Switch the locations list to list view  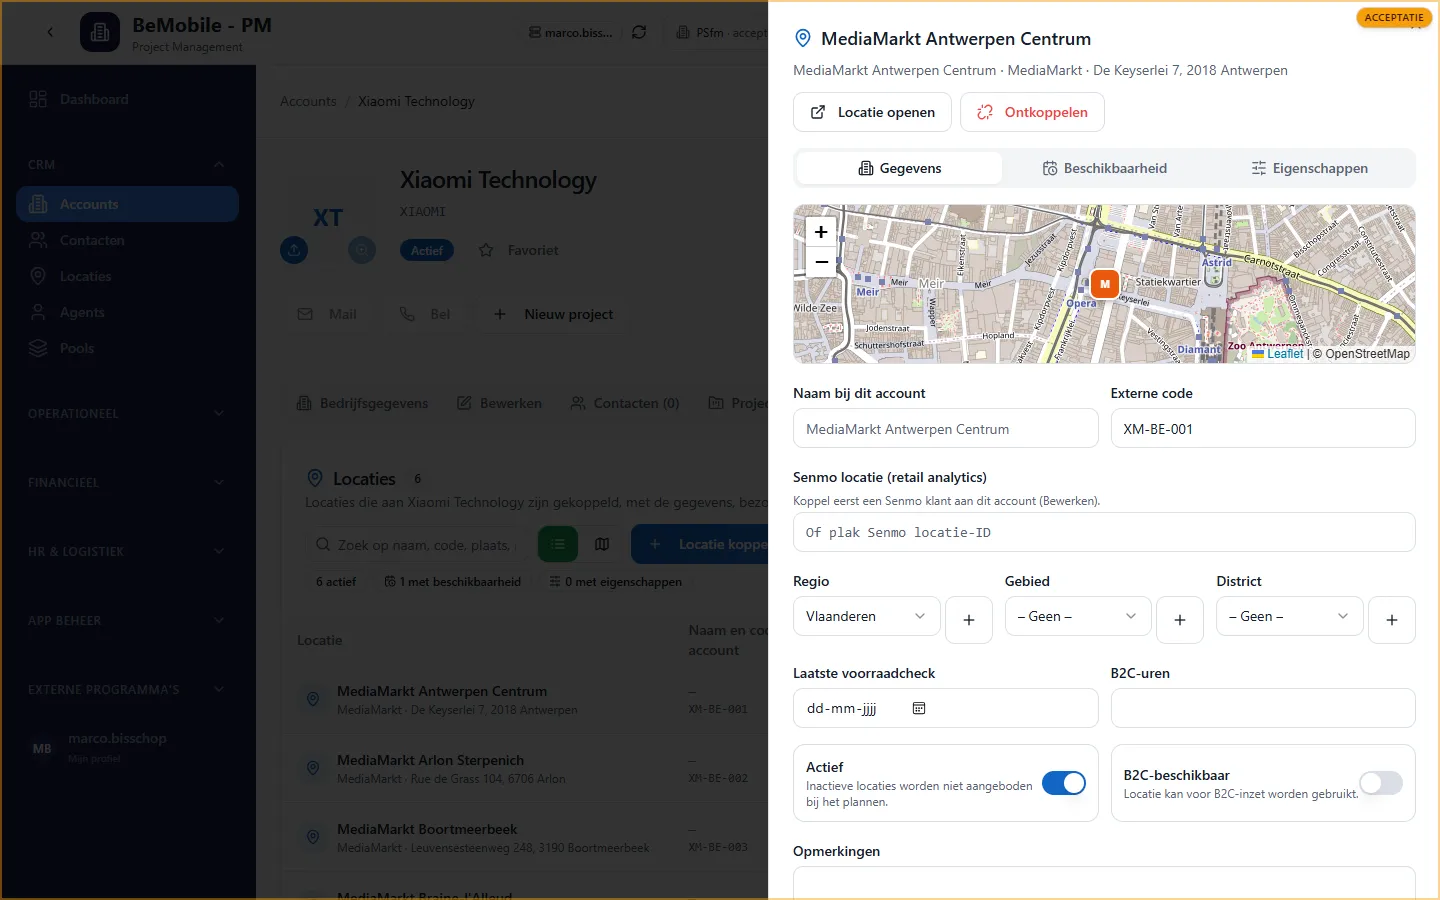[x=558, y=544]
